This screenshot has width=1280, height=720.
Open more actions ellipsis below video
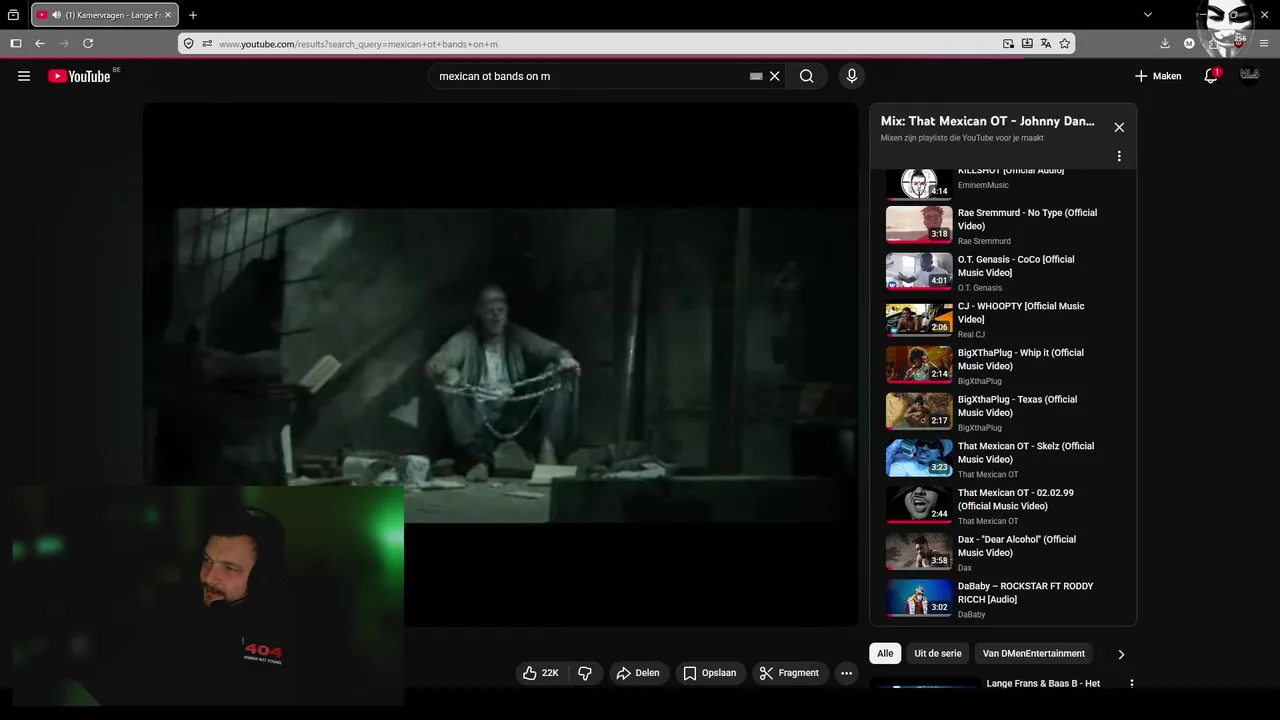(846, 673)
